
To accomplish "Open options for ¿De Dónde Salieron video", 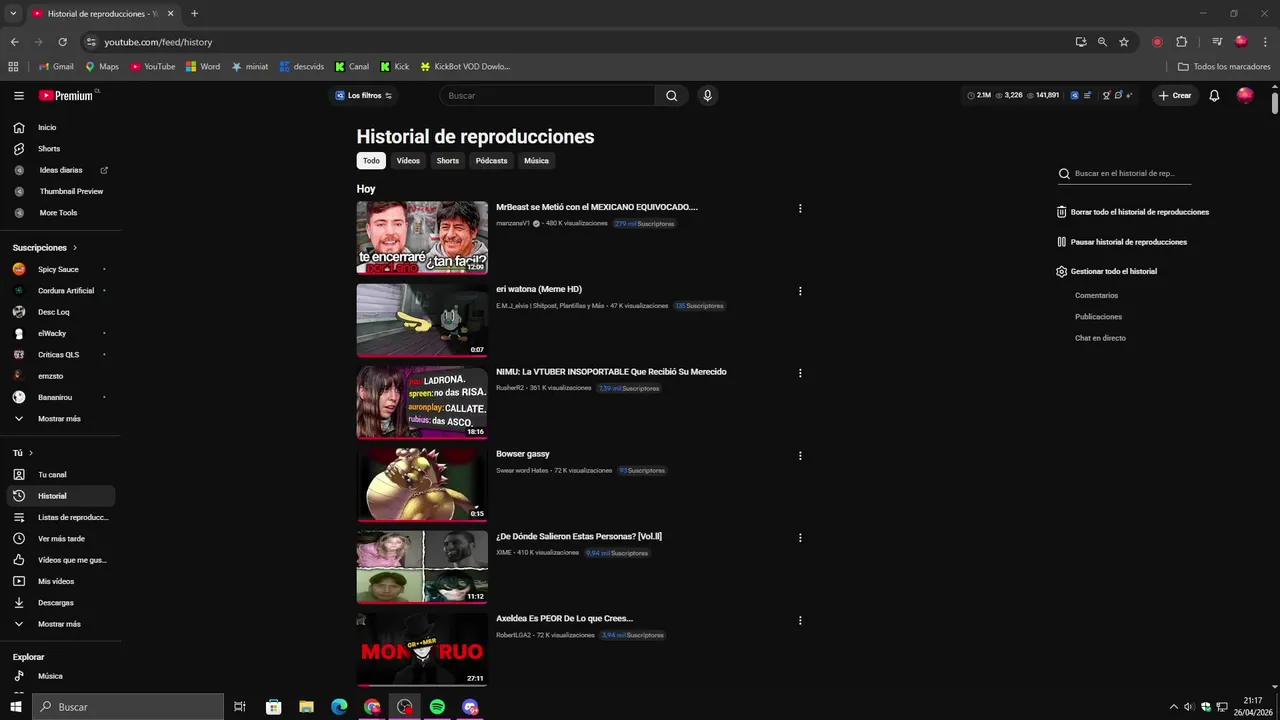I will (x=800, y=538).
